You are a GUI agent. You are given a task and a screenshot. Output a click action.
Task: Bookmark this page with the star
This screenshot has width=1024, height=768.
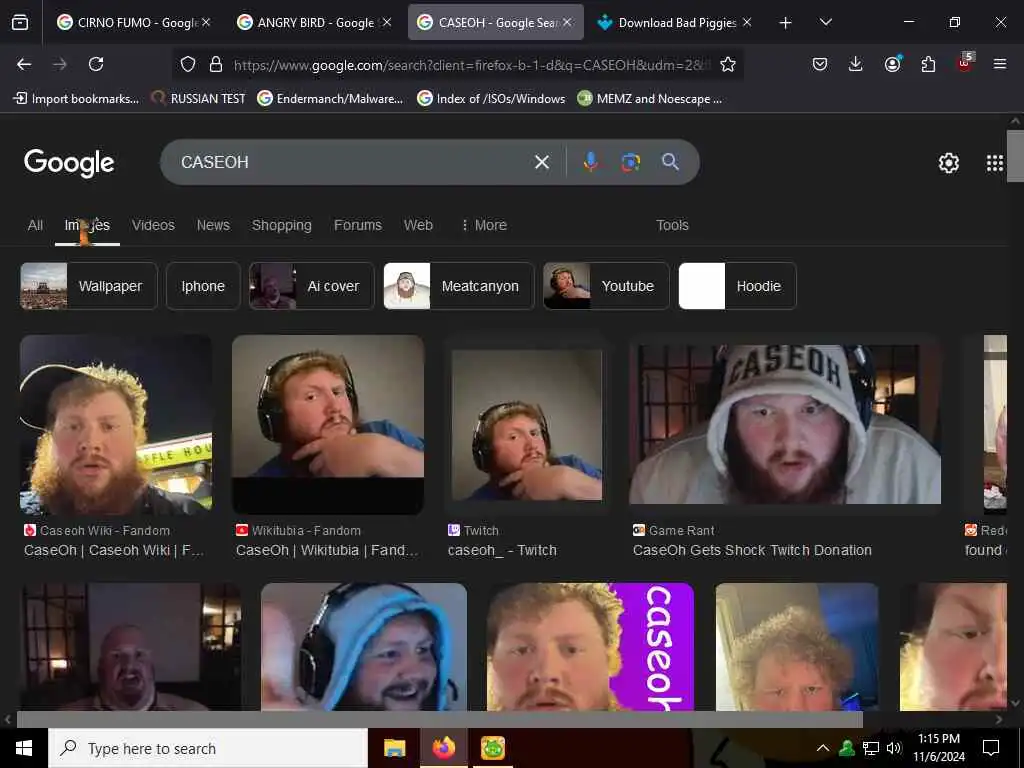[x=728, y=64]
